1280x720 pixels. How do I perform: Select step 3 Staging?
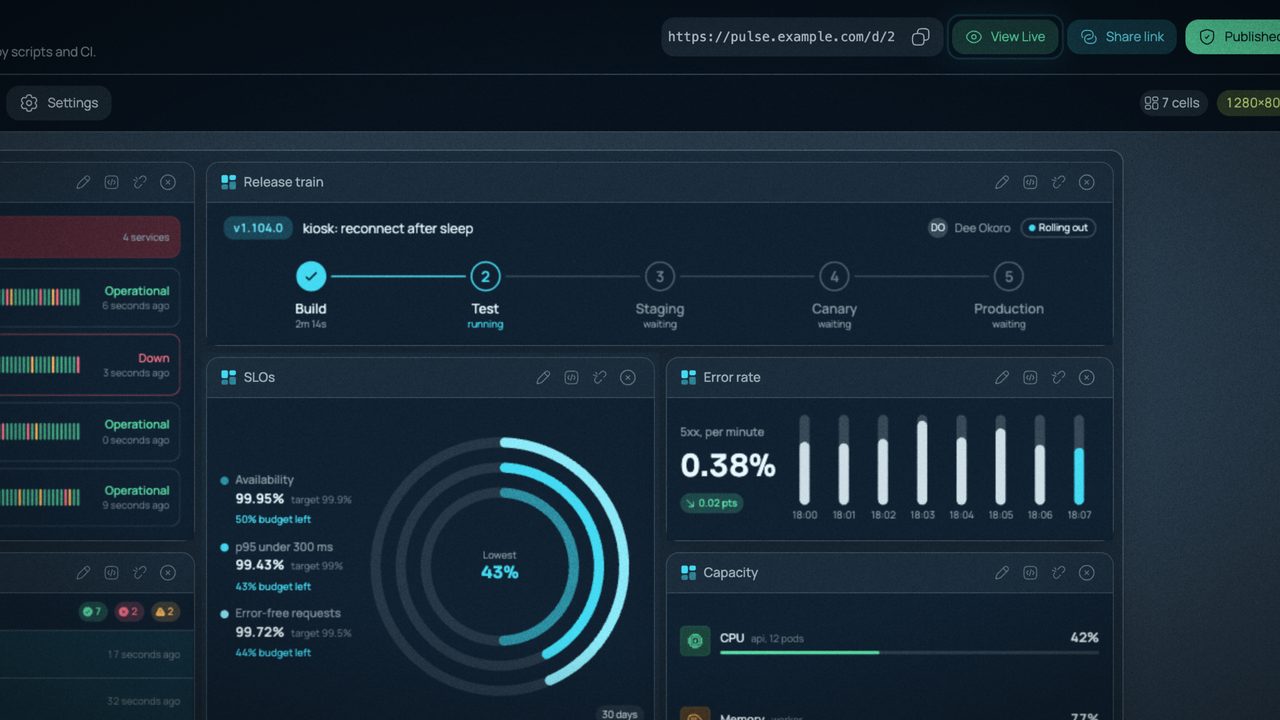pyautogui.click(x=660, y=276)
